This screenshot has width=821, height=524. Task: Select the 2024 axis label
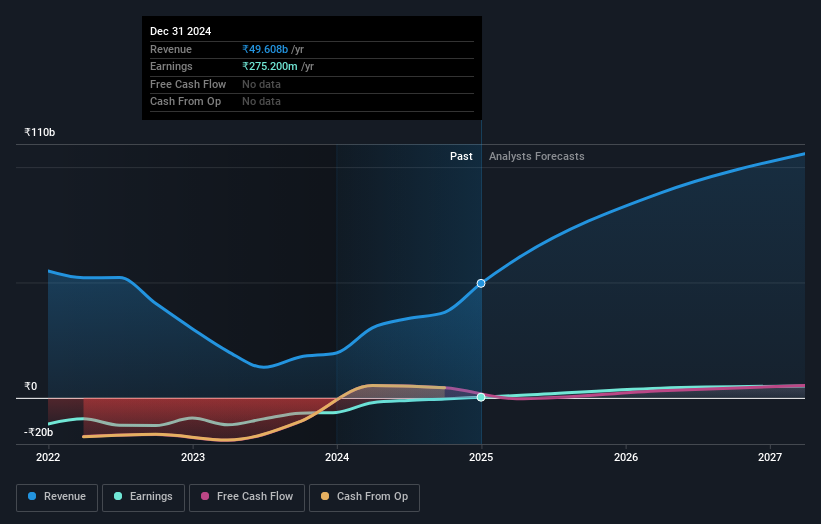[x=337, y=457]
